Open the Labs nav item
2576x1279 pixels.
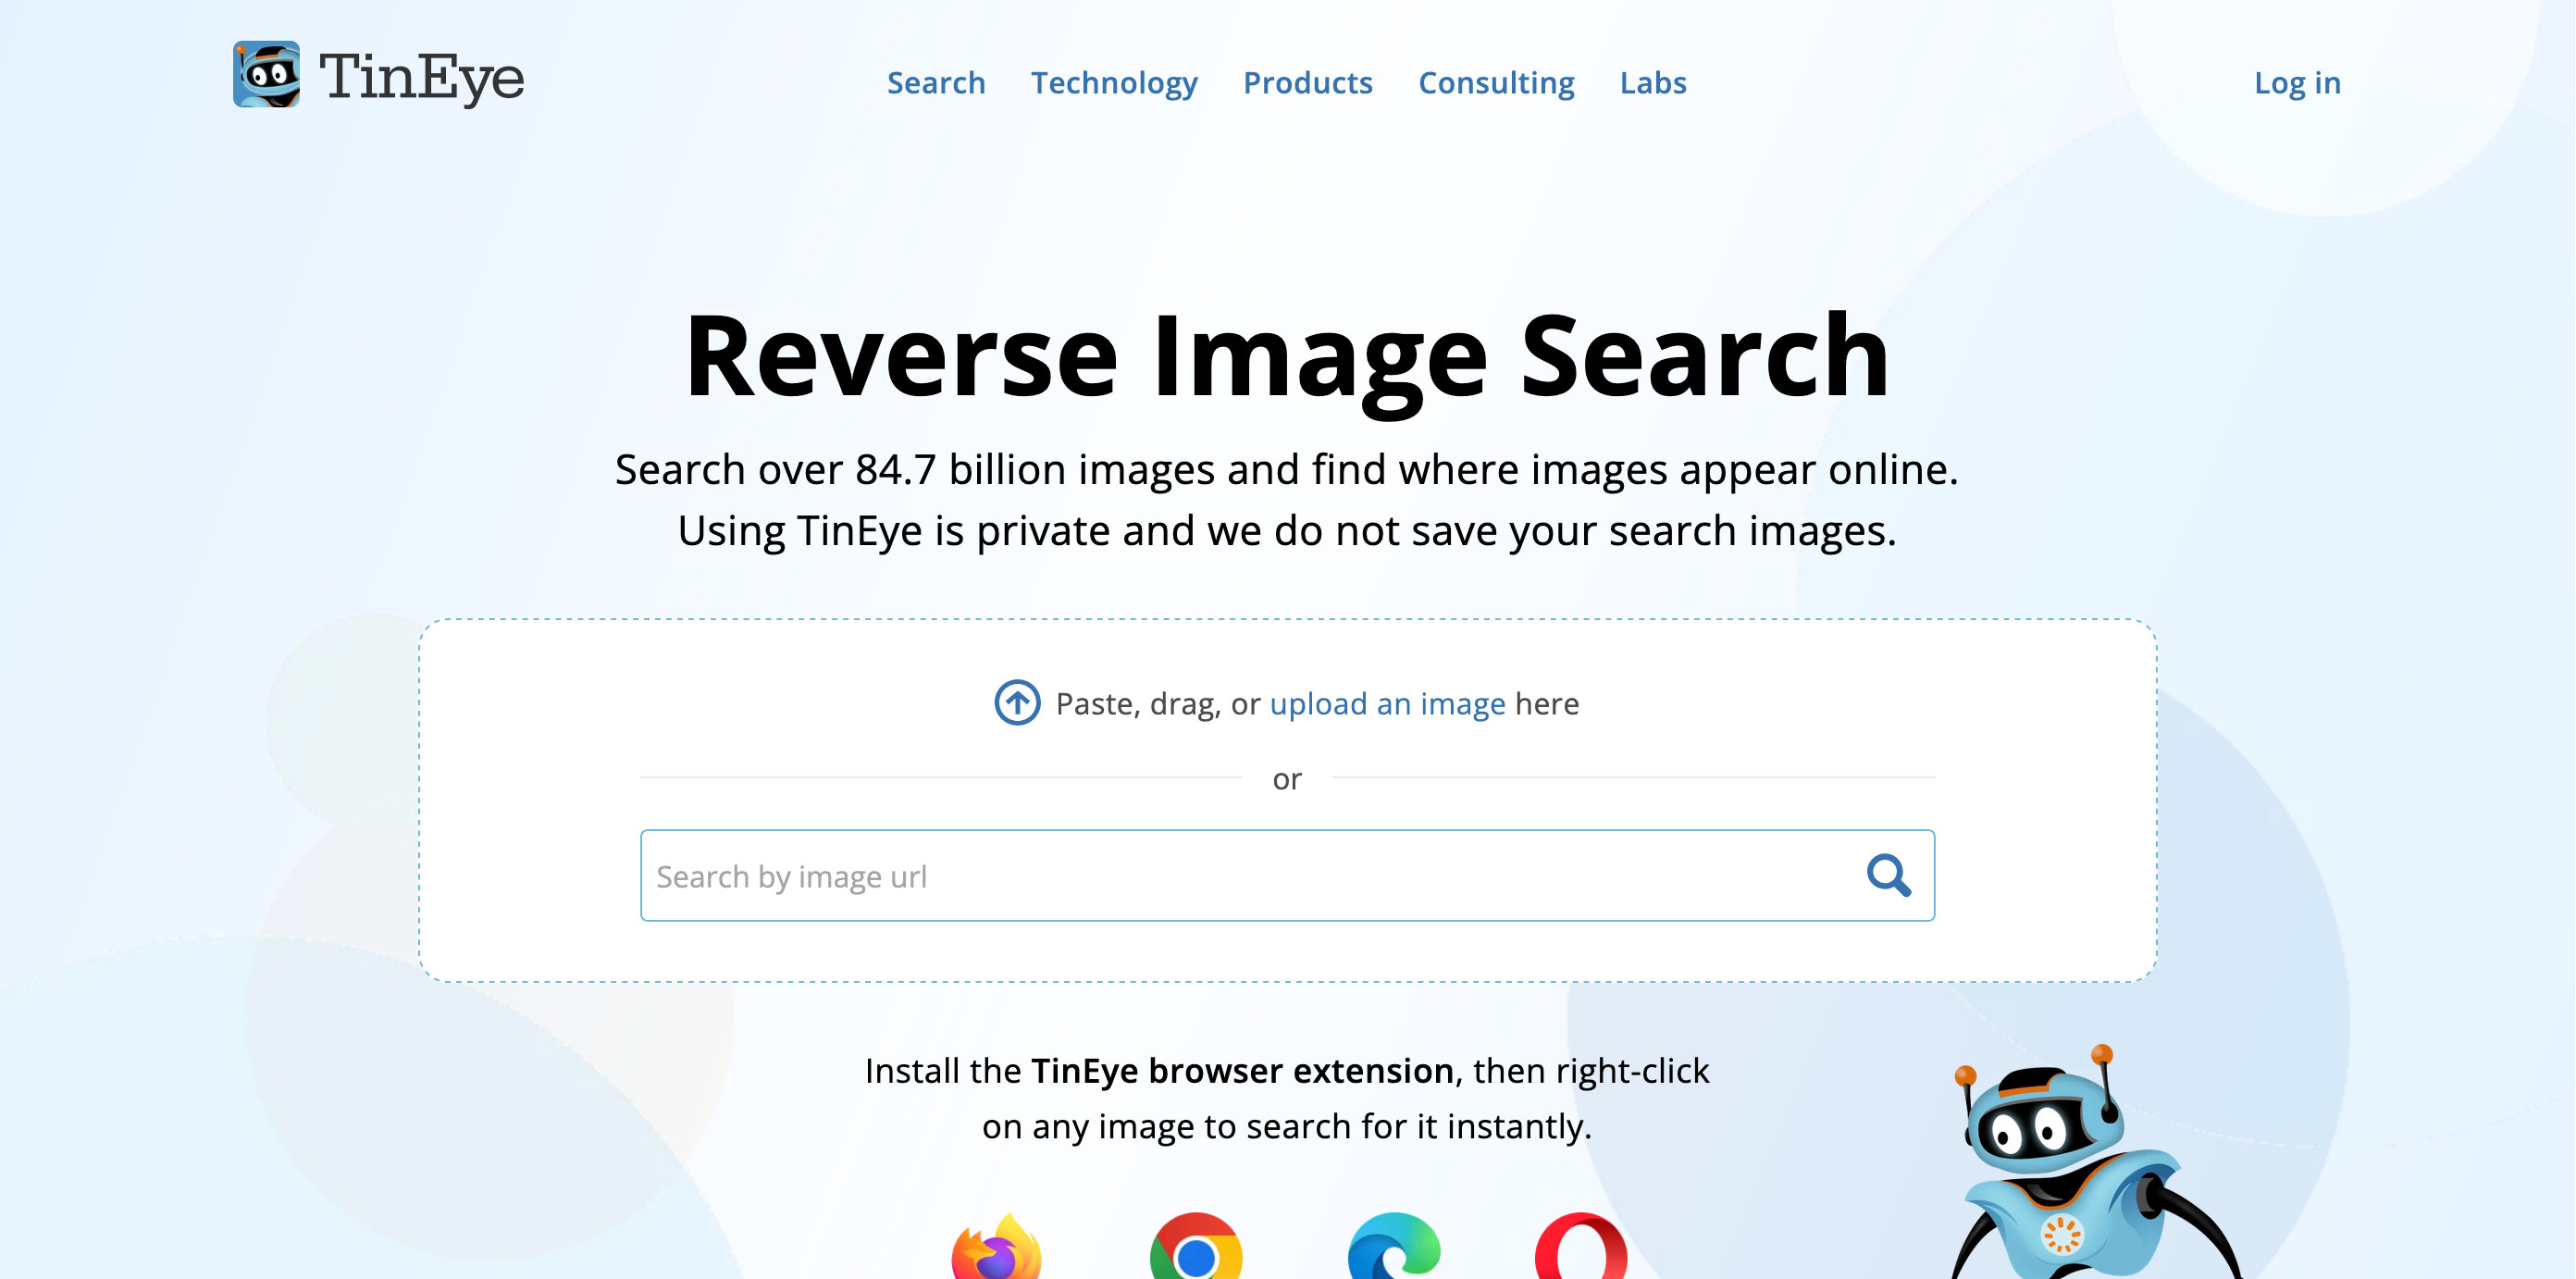[x=1653, y=82]
